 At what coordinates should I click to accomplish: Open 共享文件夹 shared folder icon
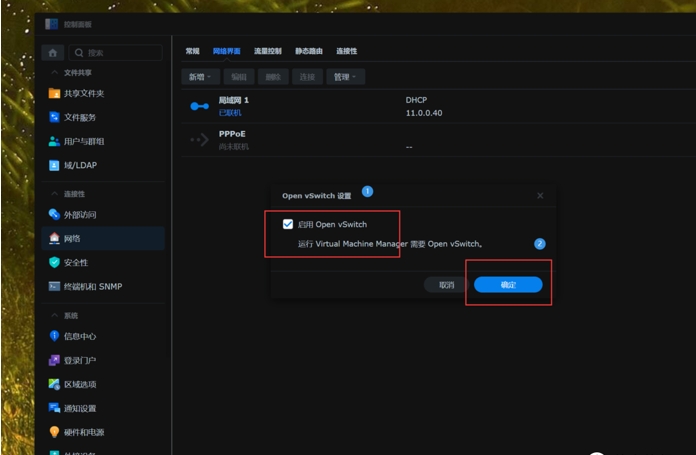pos(54,93)
